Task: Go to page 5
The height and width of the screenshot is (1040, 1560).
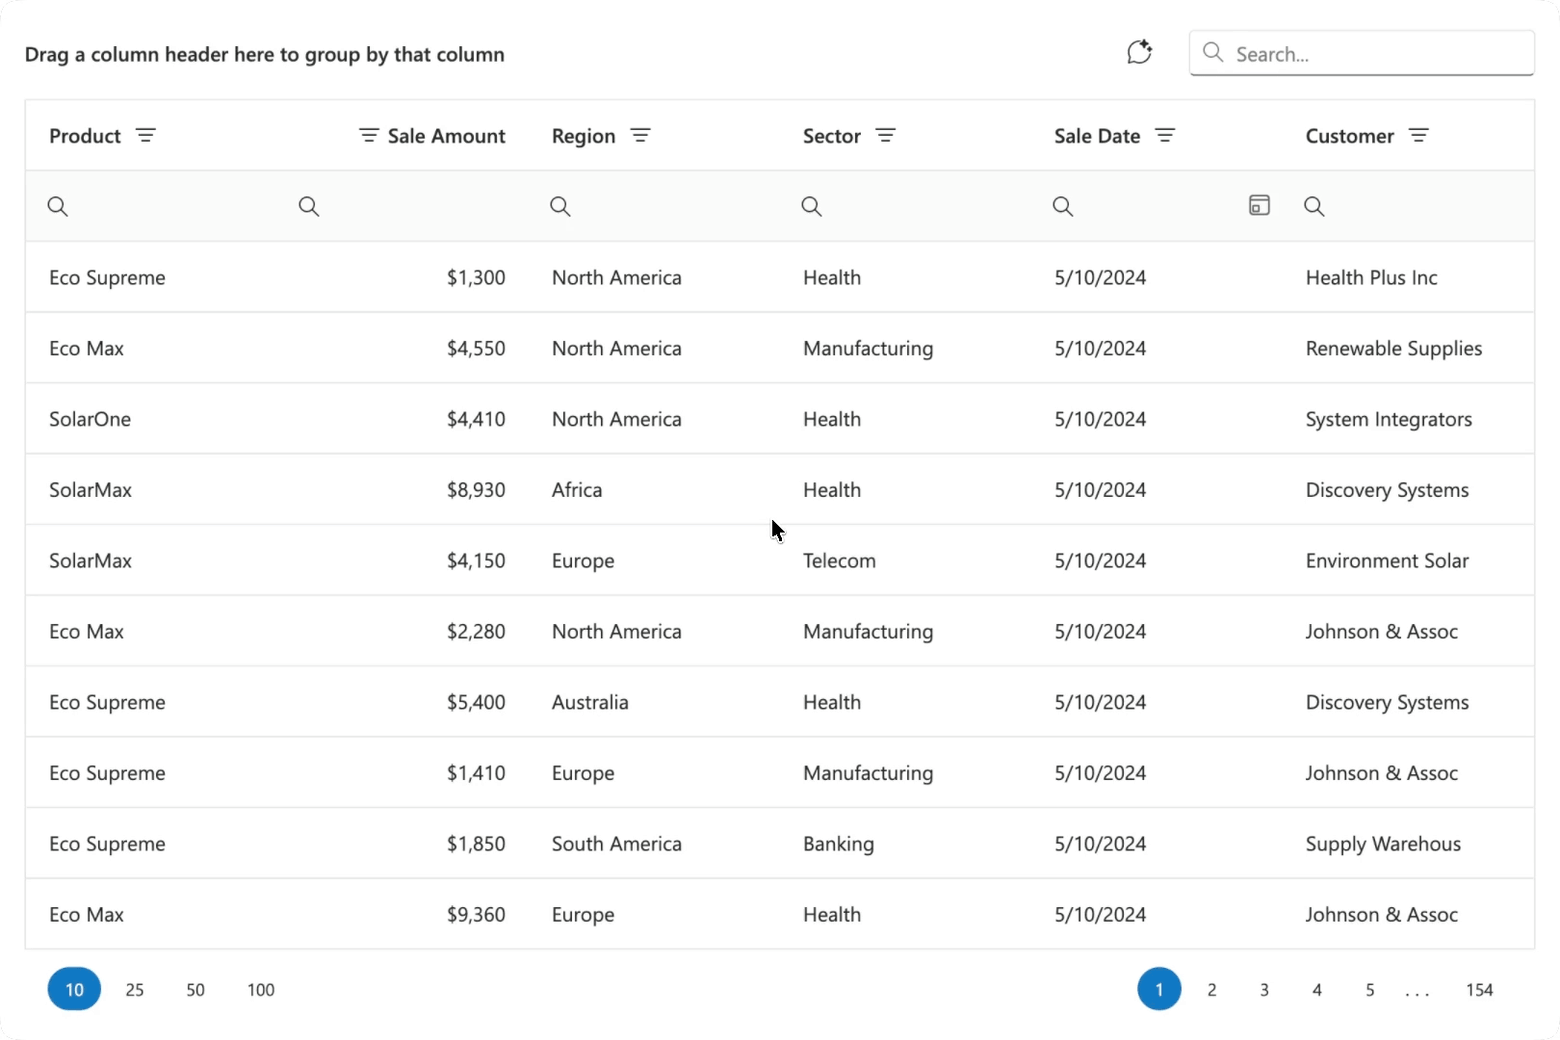Action: 1370,989
